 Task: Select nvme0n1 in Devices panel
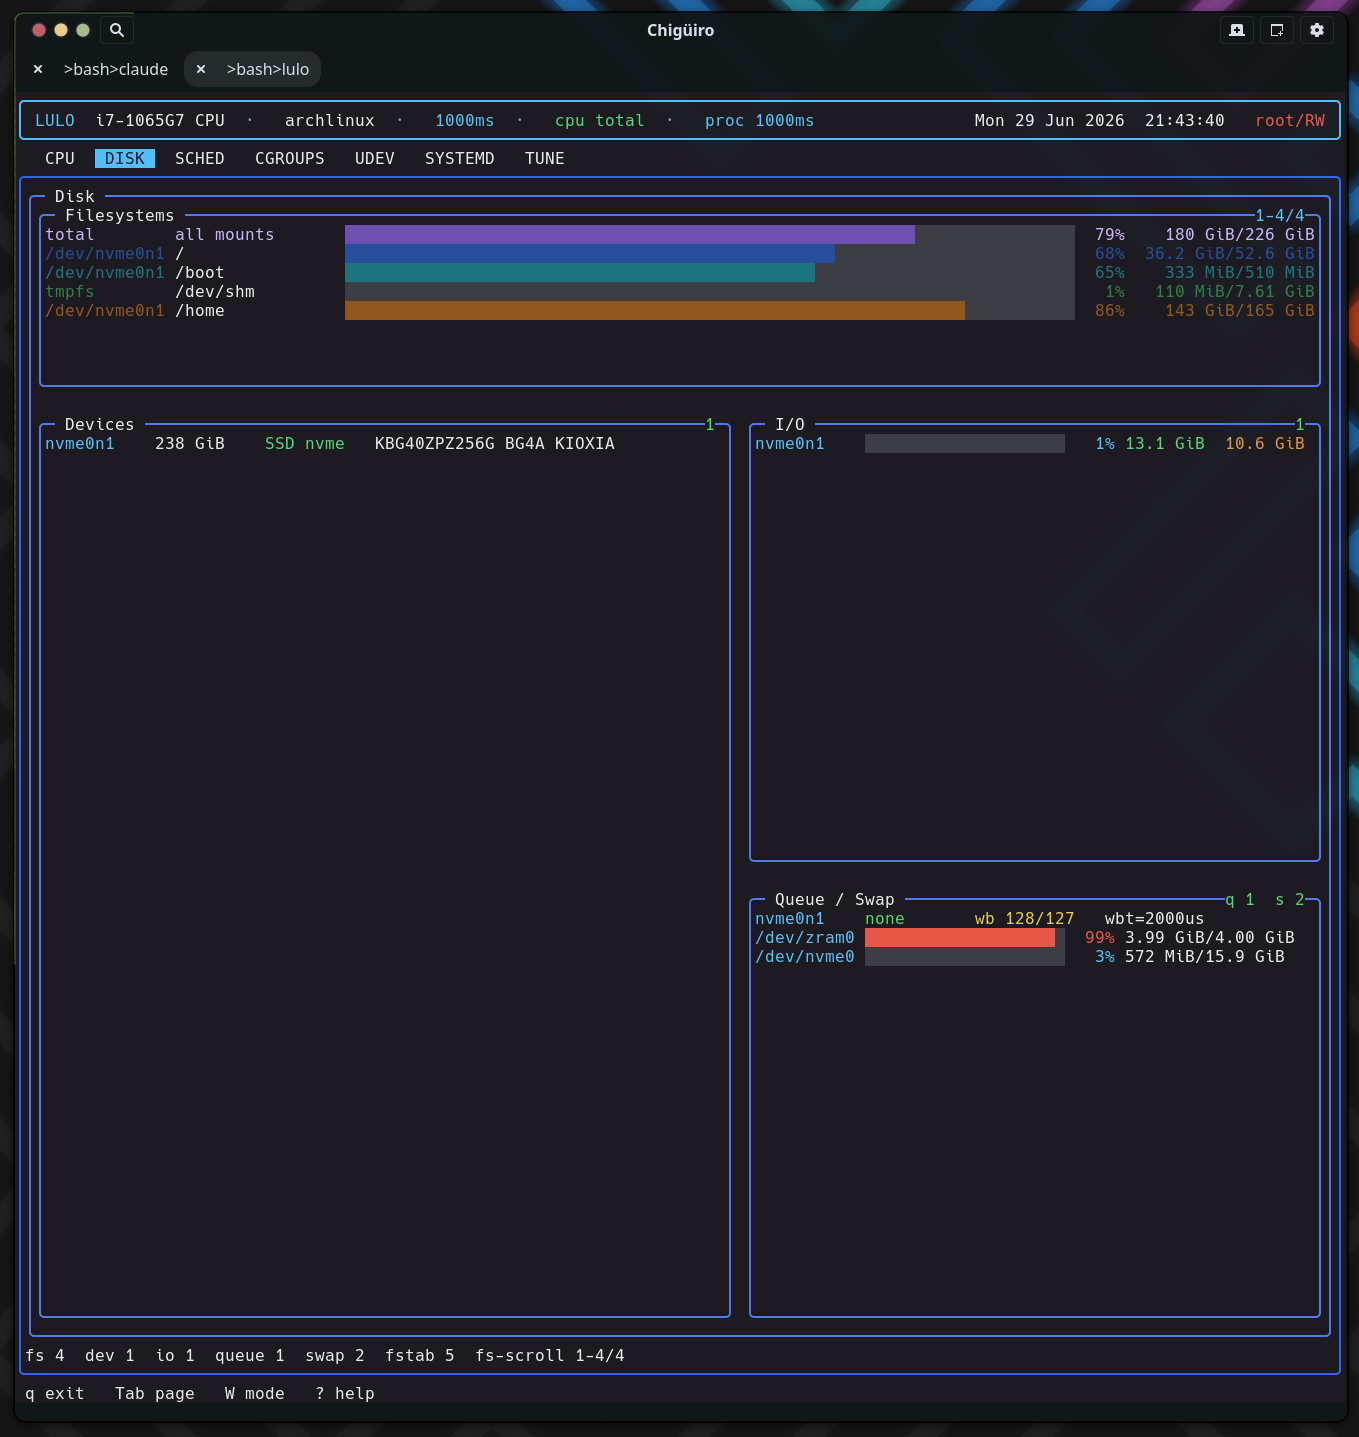coord(80,443)
